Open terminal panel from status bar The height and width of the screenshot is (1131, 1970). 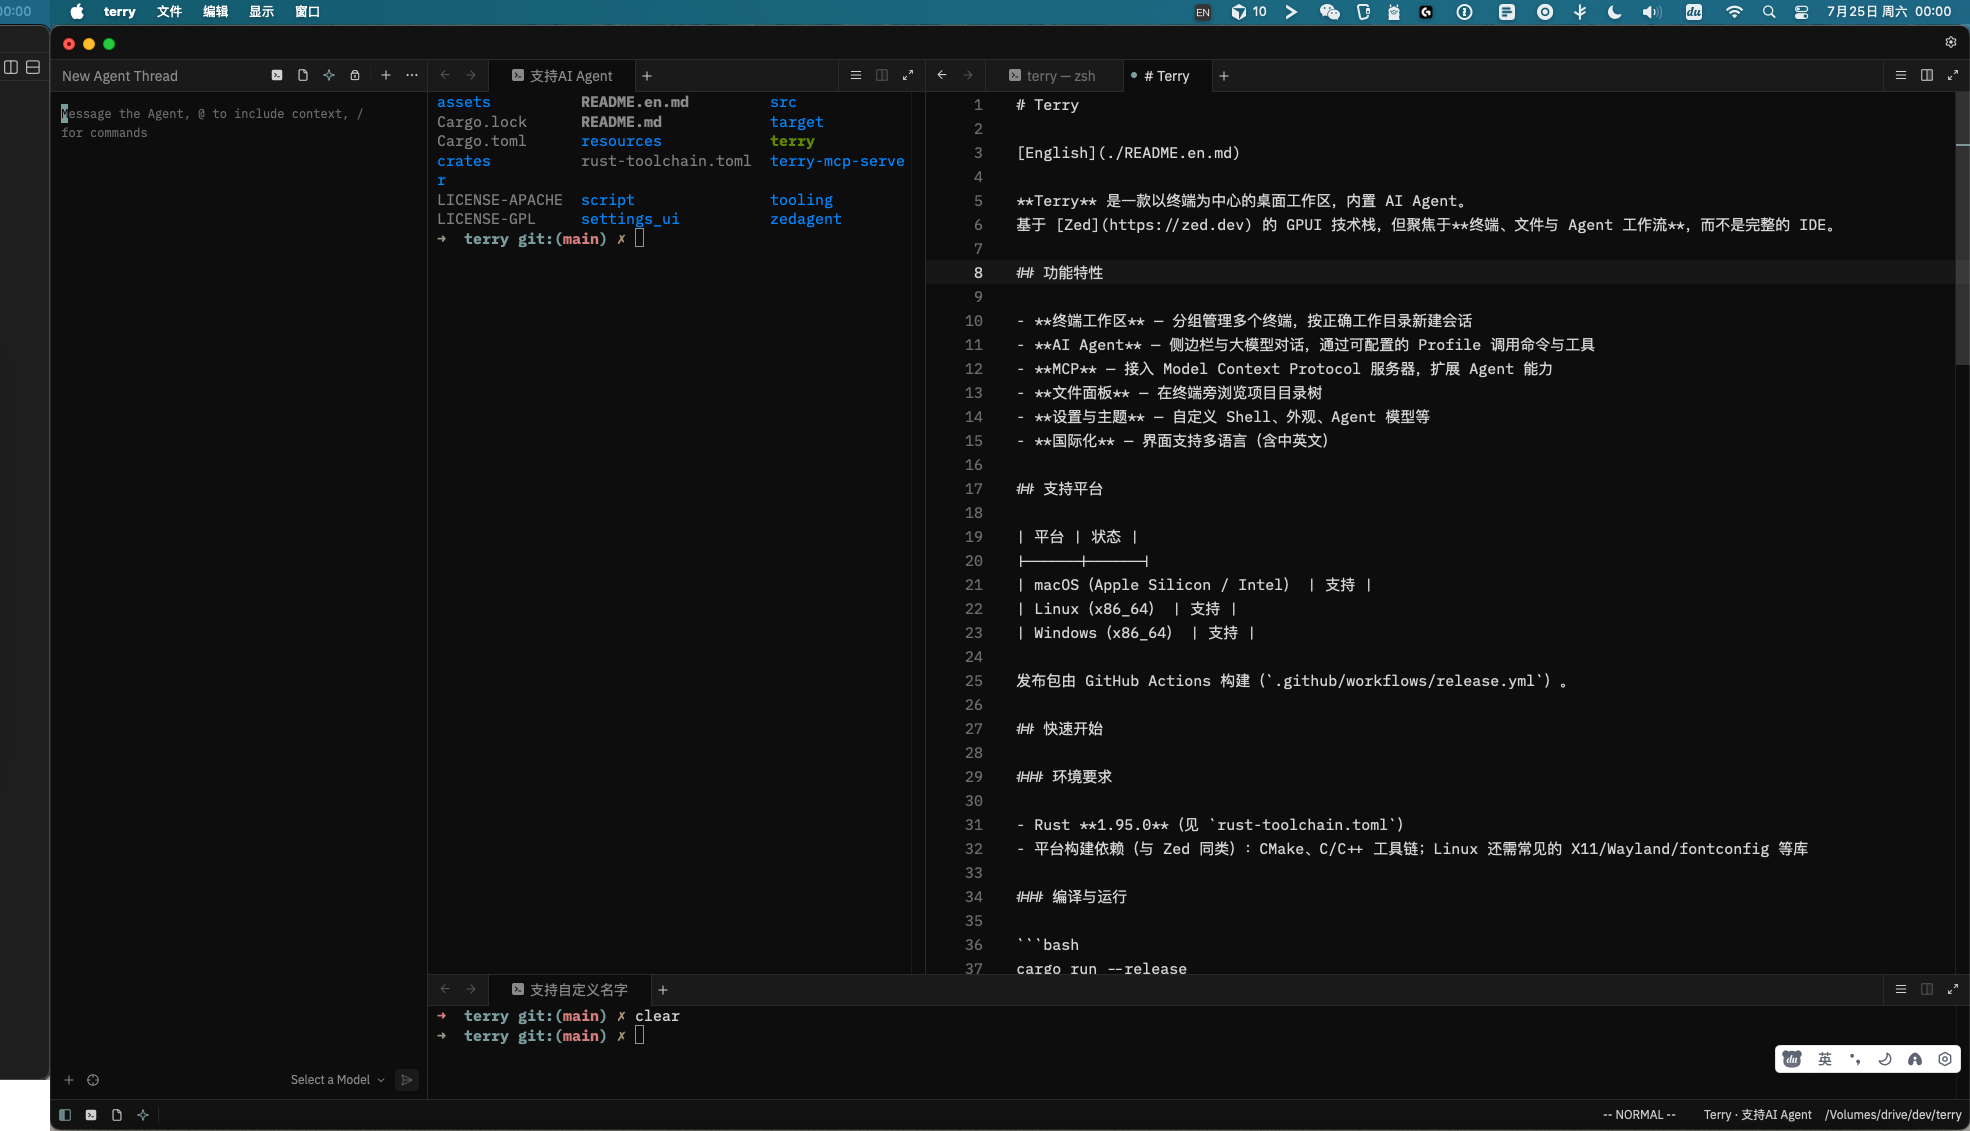click(91, 1115)
